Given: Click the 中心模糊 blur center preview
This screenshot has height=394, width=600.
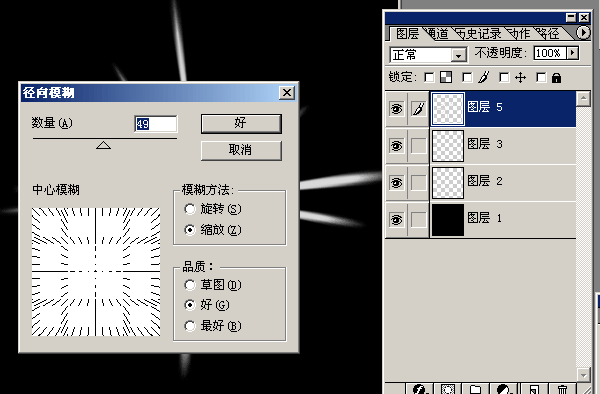Looking at the screenshot, I should tap(96, 272).
